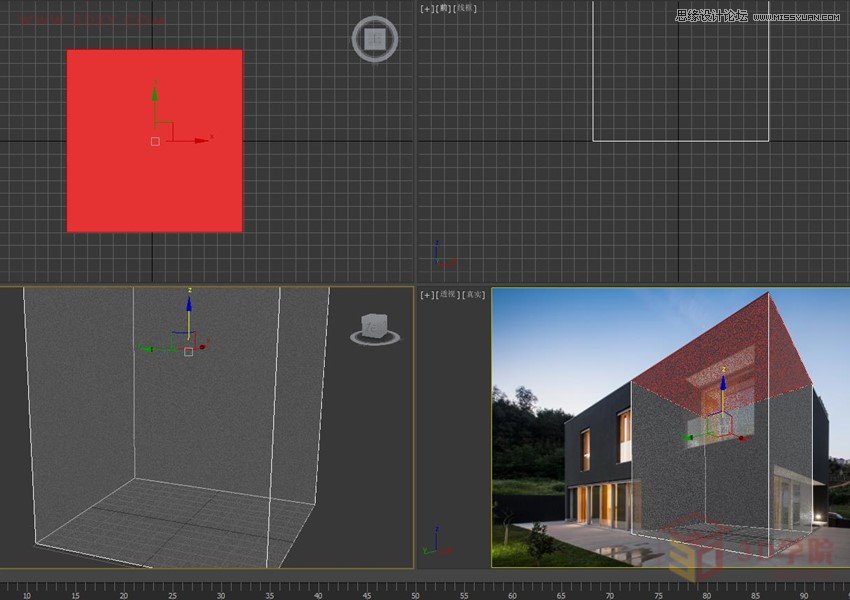
Task: Click the missyuan.com watermark link top-right
Action: pos(795,16)
